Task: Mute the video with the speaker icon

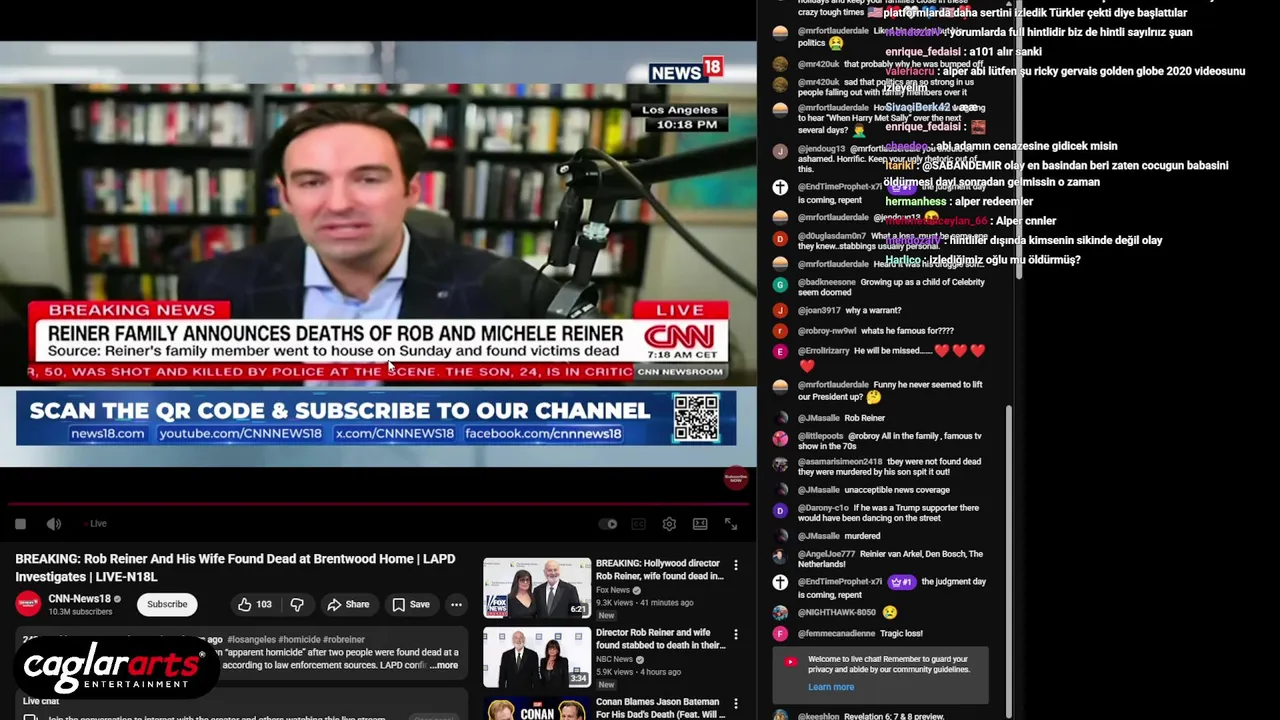Action: tap(54, 524)
